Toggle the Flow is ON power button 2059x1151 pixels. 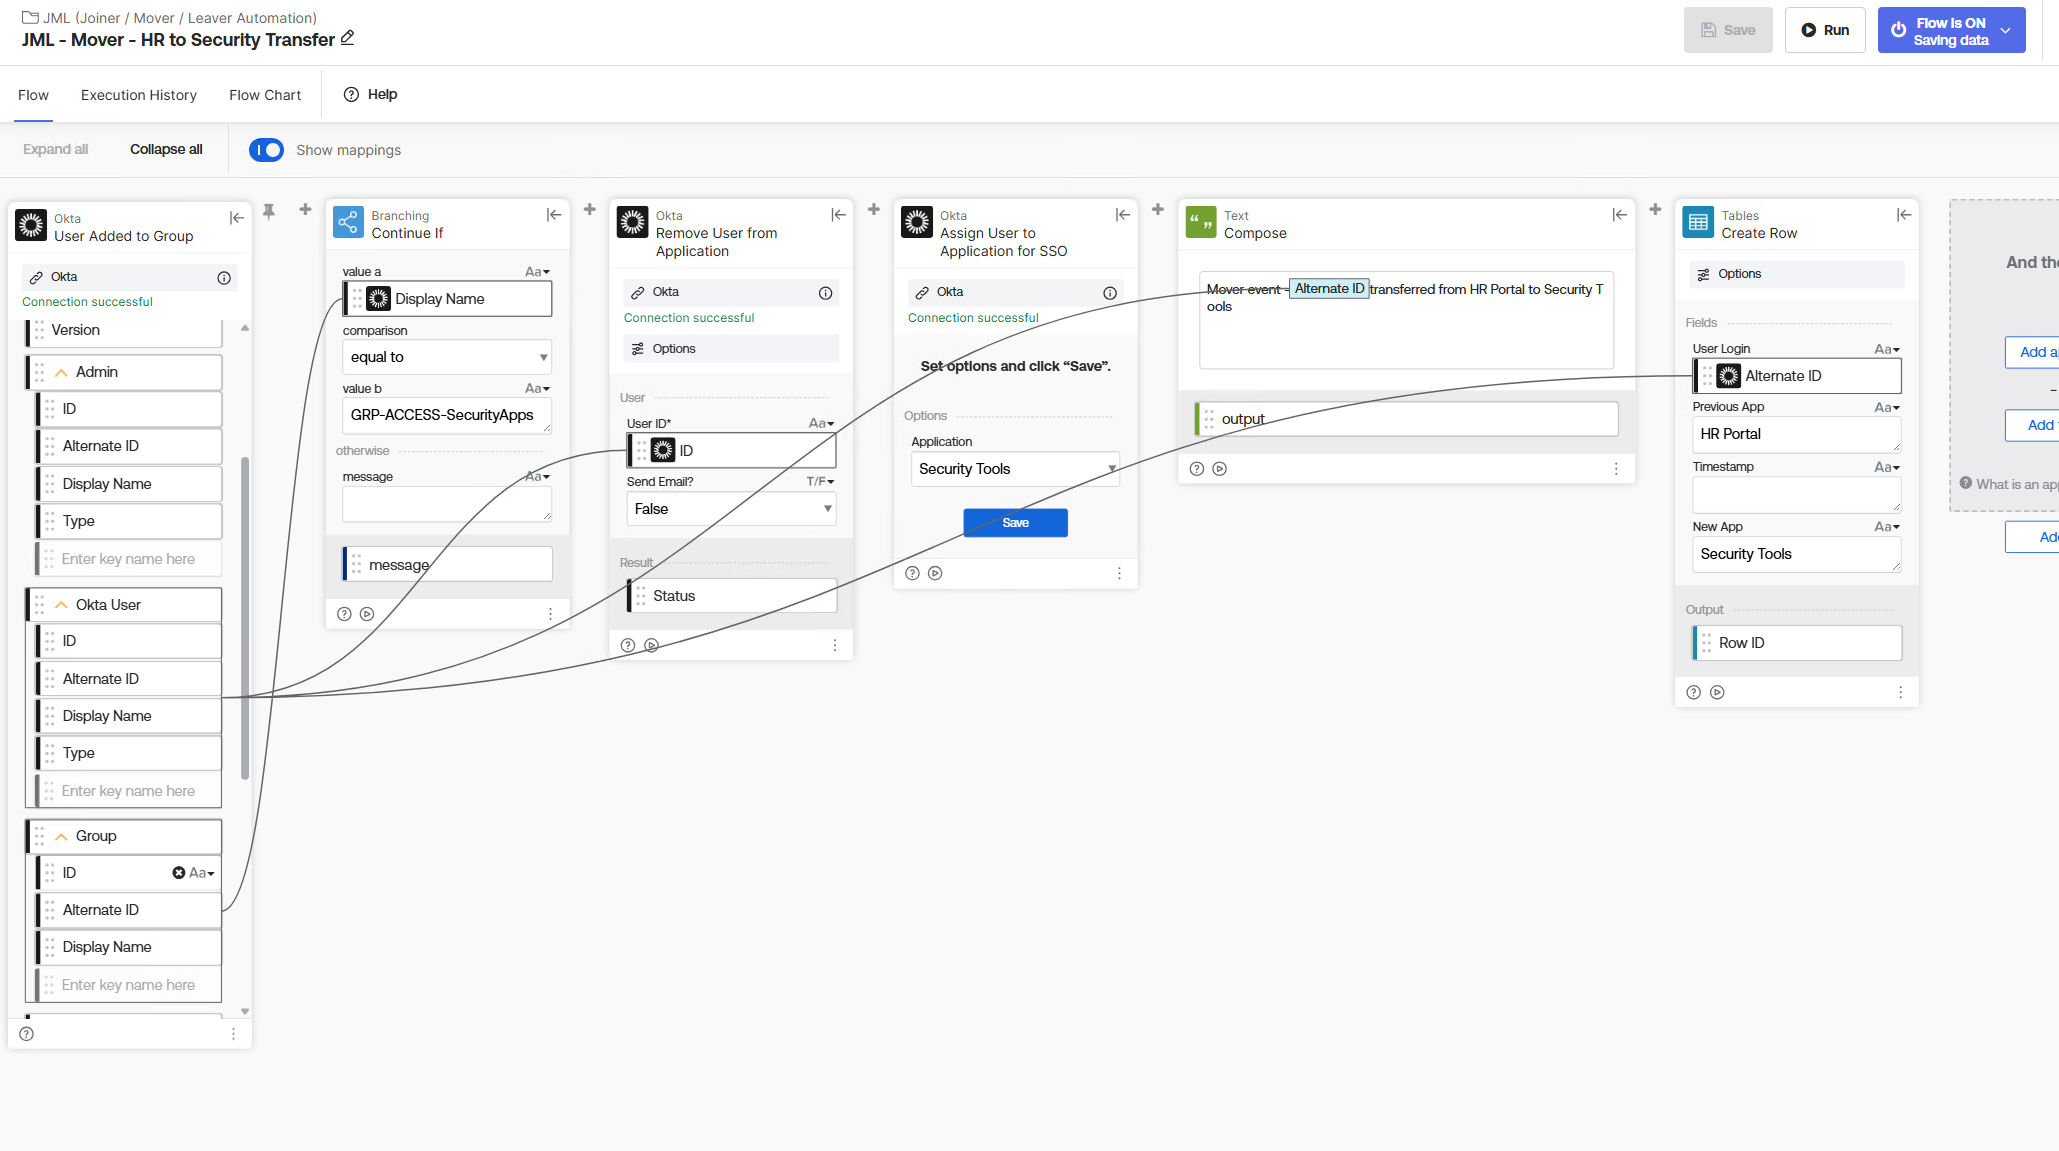1897,30
